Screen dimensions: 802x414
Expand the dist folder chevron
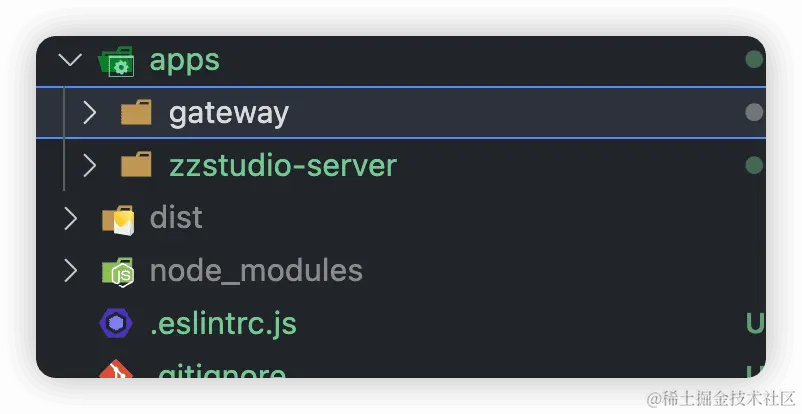[x=70, y=218]
